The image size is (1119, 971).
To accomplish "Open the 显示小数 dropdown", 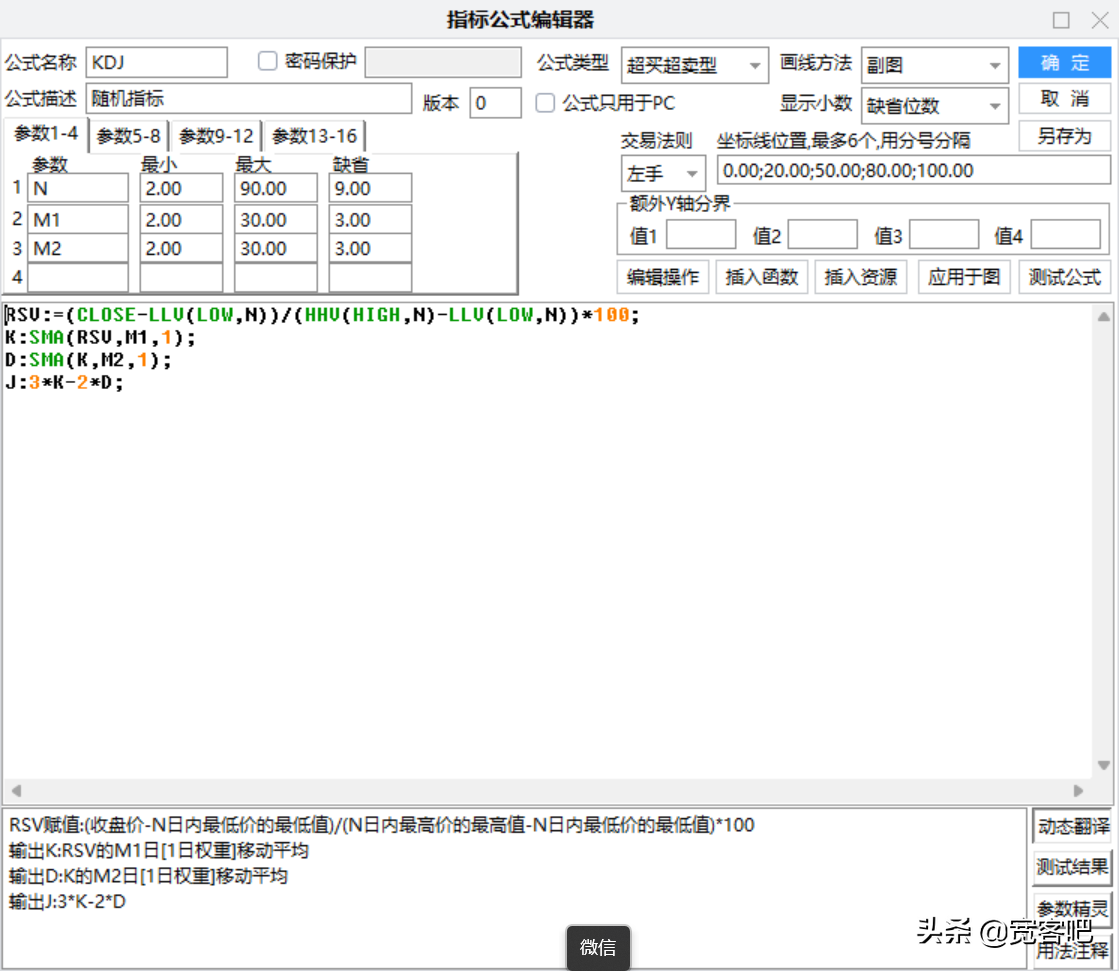I will tap(935, 106).
